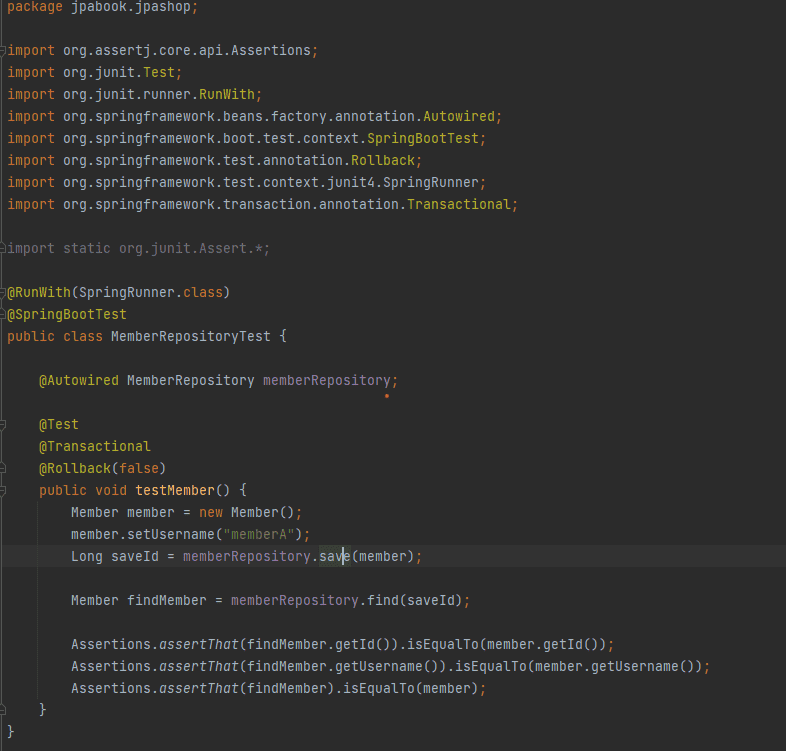Click isEqualTo in the getUsername assertion line
This screenshot has width=786, height=751.
click(490, 667)
